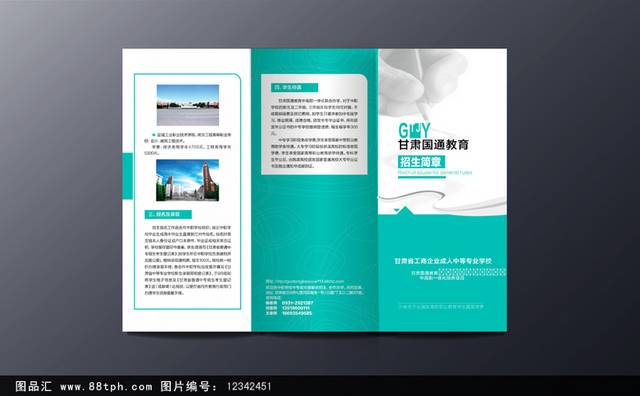Click the teal heading label in left panel
The height and width of the screenshot is (396, 640).
click(x=168, y=214)
